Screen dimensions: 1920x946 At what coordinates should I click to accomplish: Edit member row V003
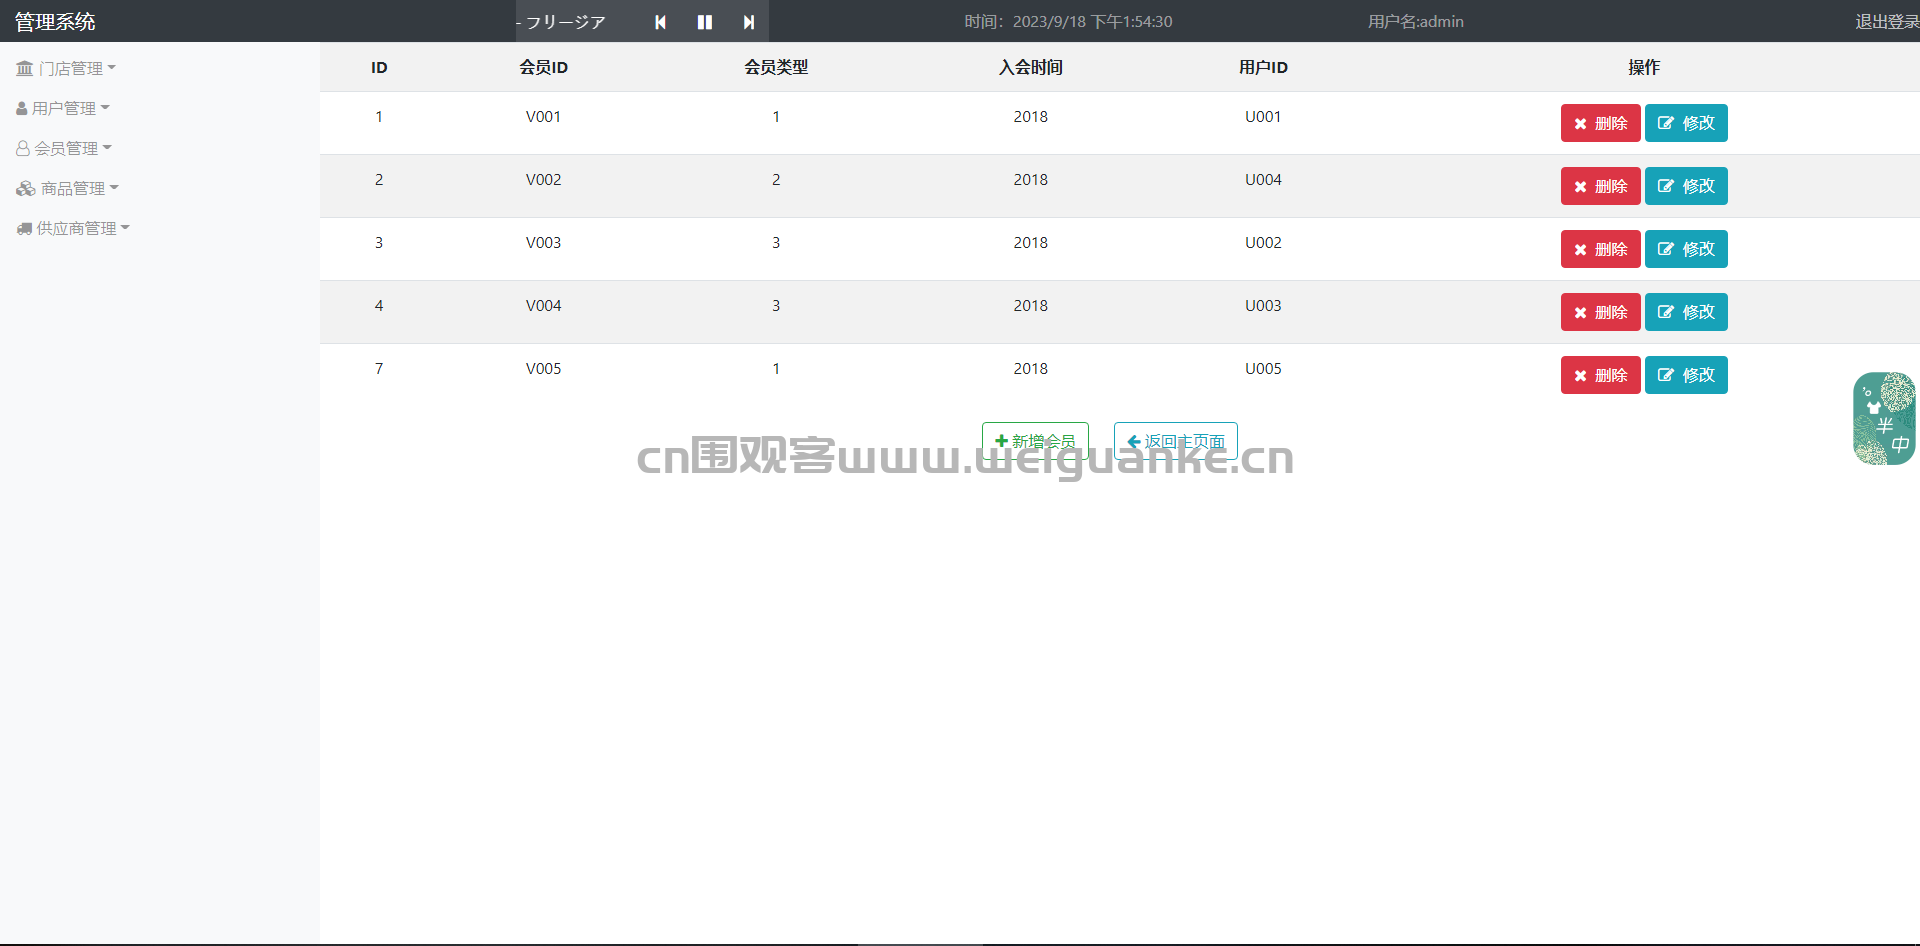[x=1686, y=249]
